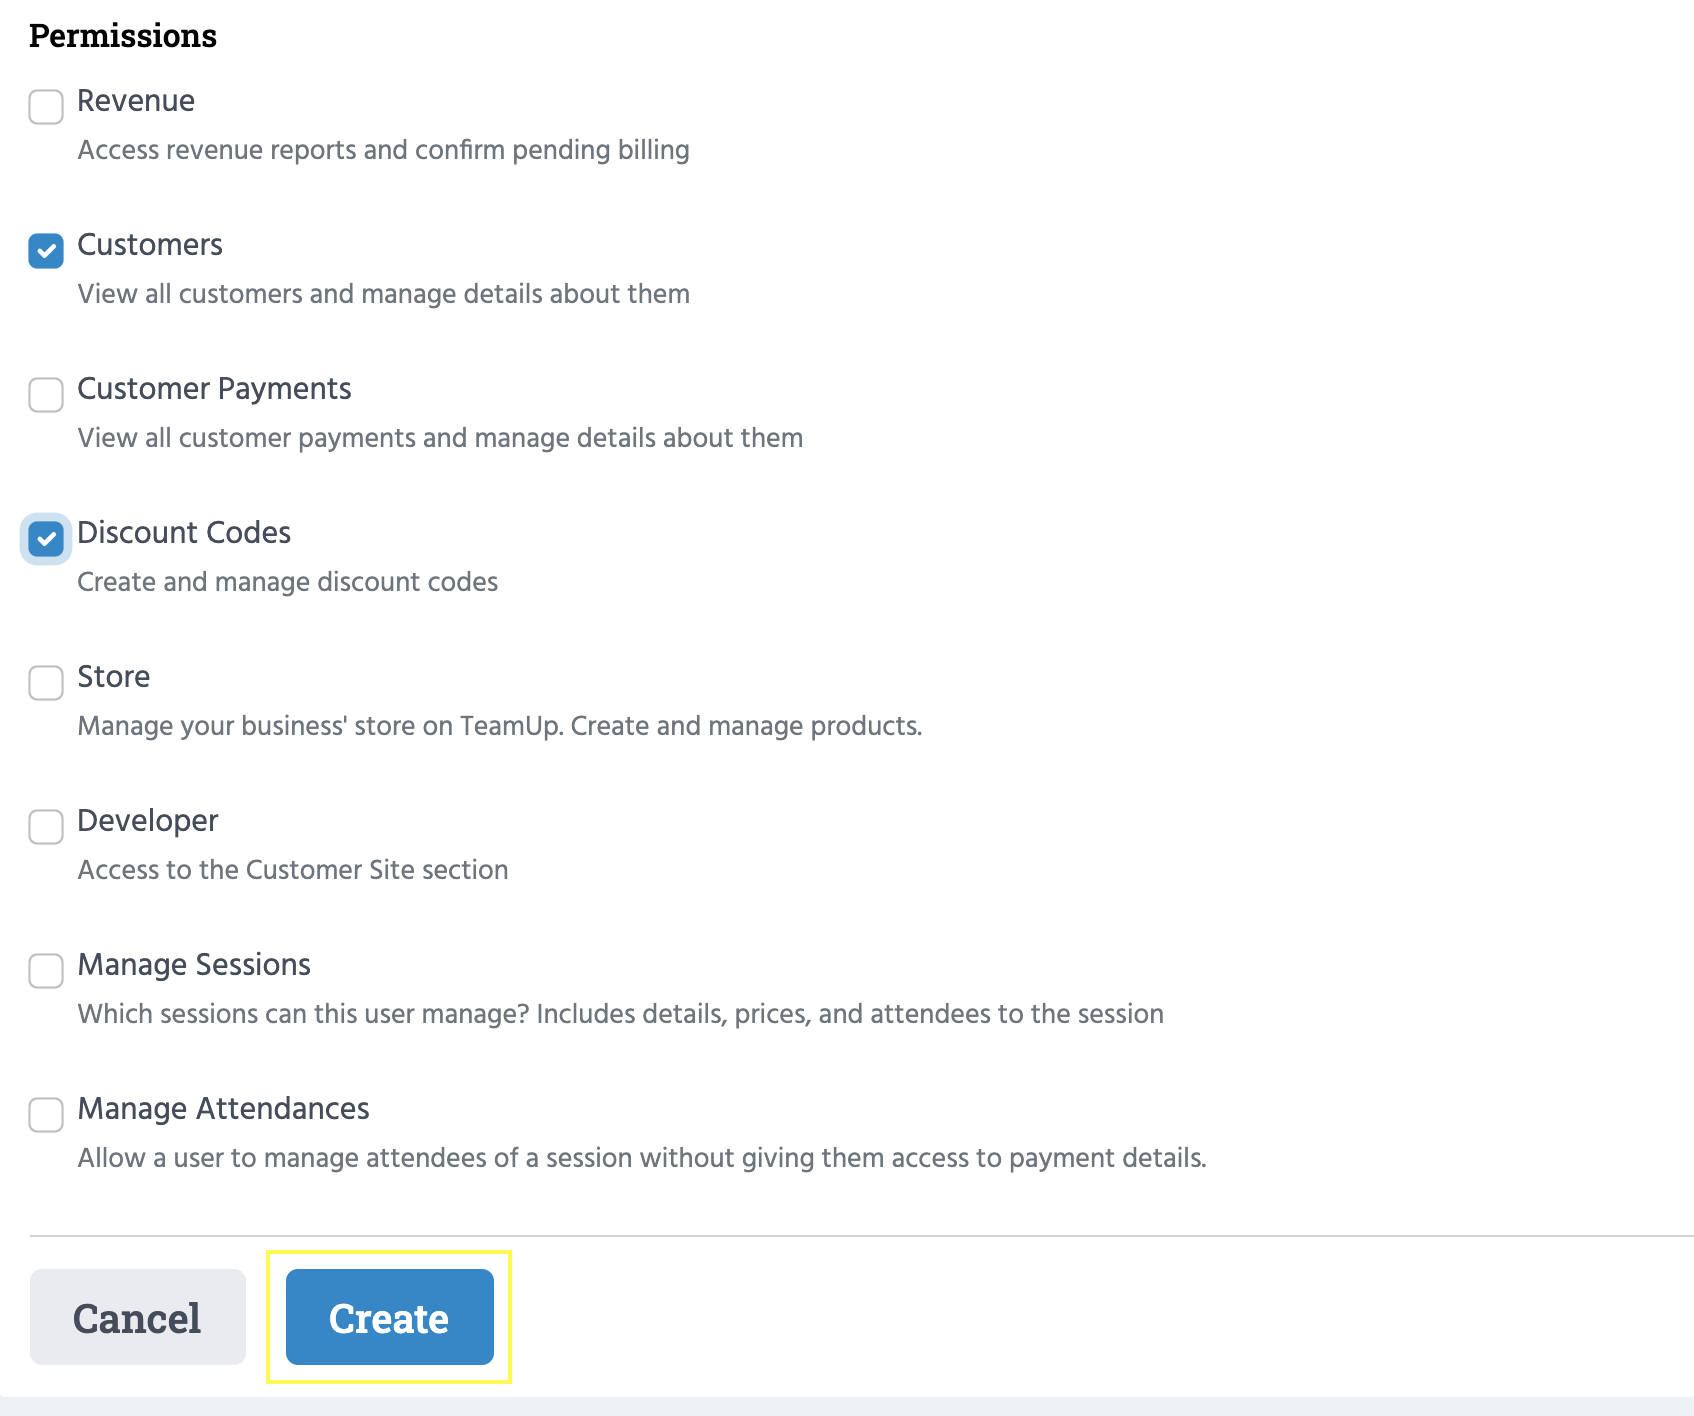Image resolution: width=1694 pixels, height=1416 pixels.
Task: Enable the Manage Attendances checkbox
Action: (x=46, y=1115)
